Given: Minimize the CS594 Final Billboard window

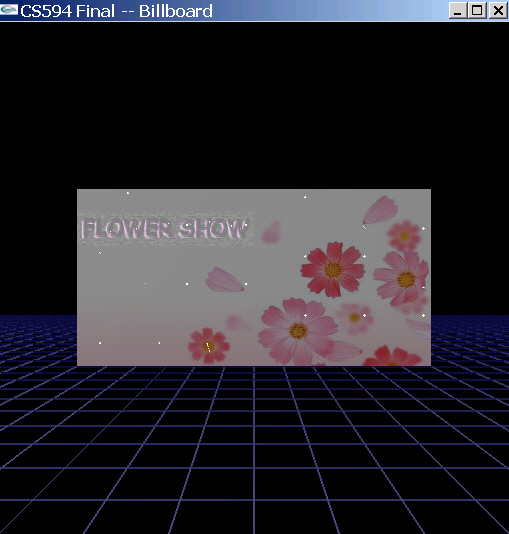Looking at the screenshot, I should click(x=458, y=11).
